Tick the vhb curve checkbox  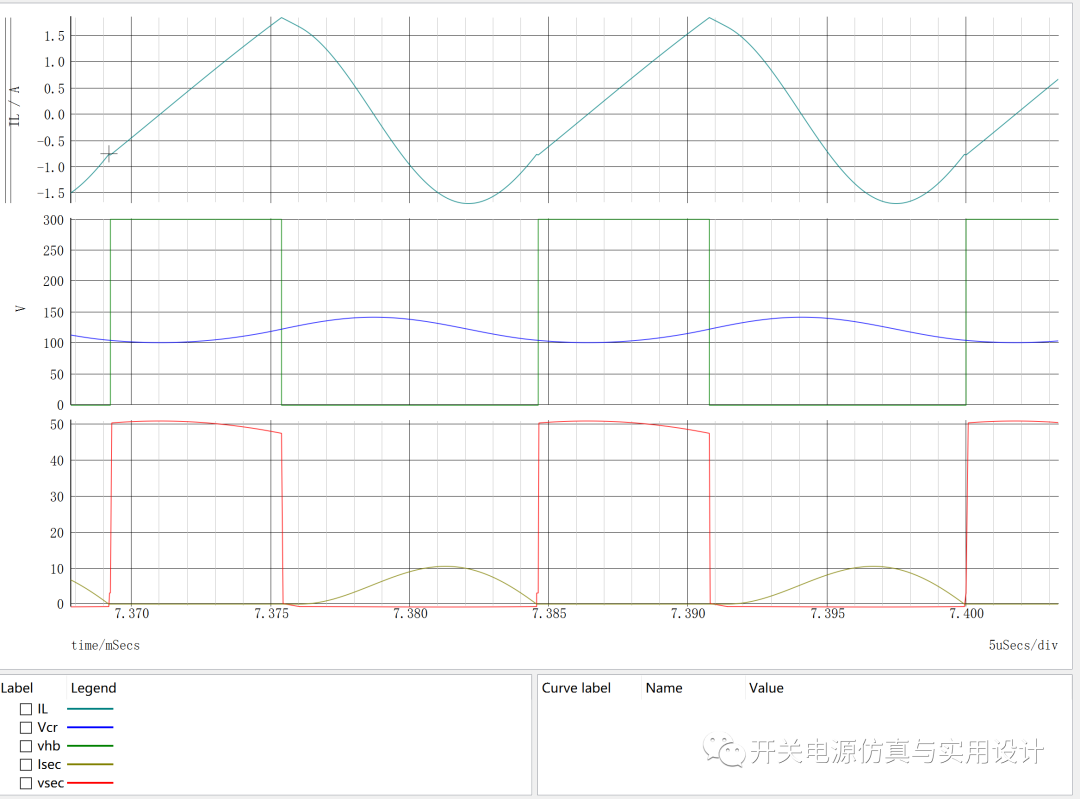tap(26, 746)
